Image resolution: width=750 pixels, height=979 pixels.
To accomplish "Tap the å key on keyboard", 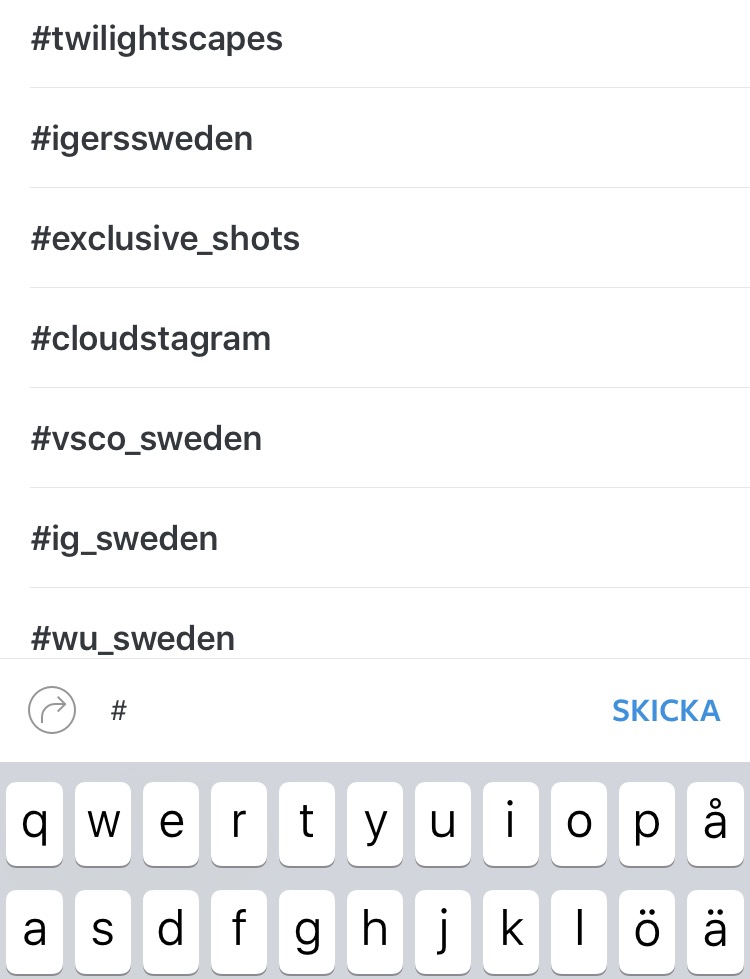I will pos(715,824).
